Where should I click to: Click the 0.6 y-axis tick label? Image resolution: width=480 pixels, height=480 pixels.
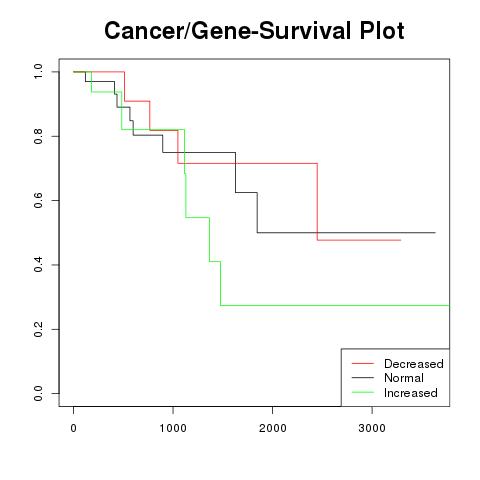tap(38, 200)
